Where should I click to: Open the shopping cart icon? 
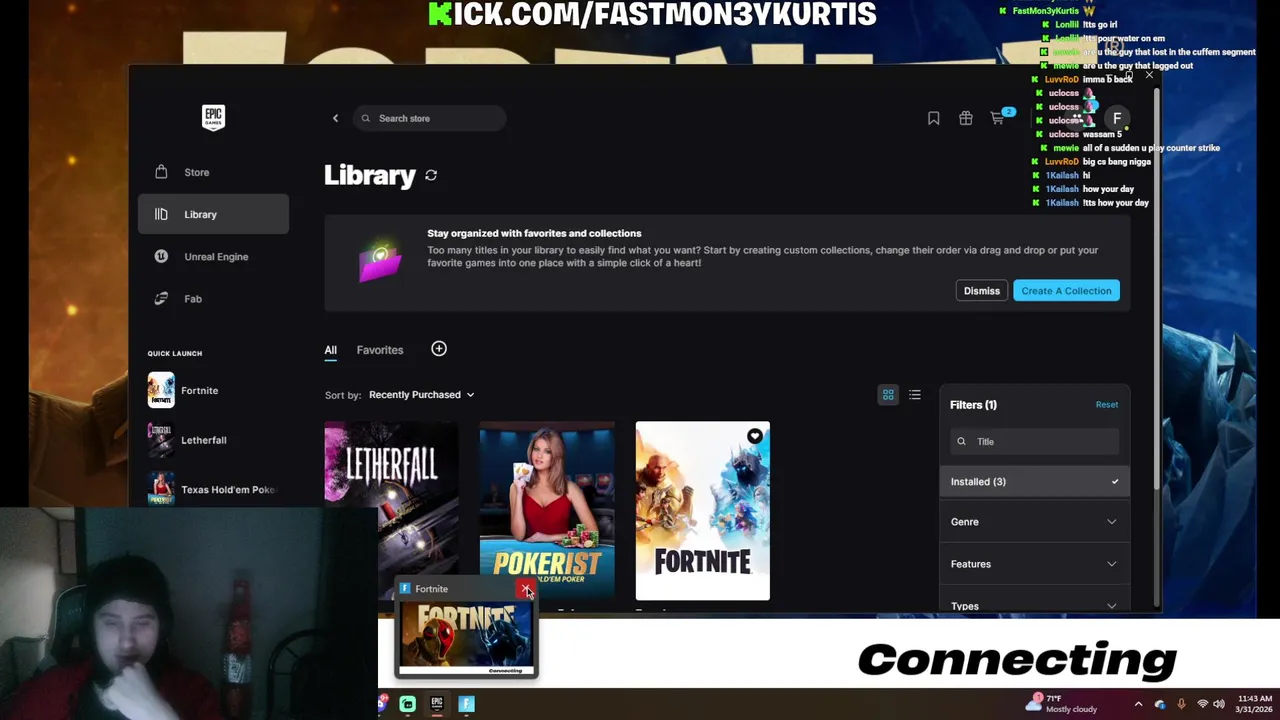[x=998, y=118]
